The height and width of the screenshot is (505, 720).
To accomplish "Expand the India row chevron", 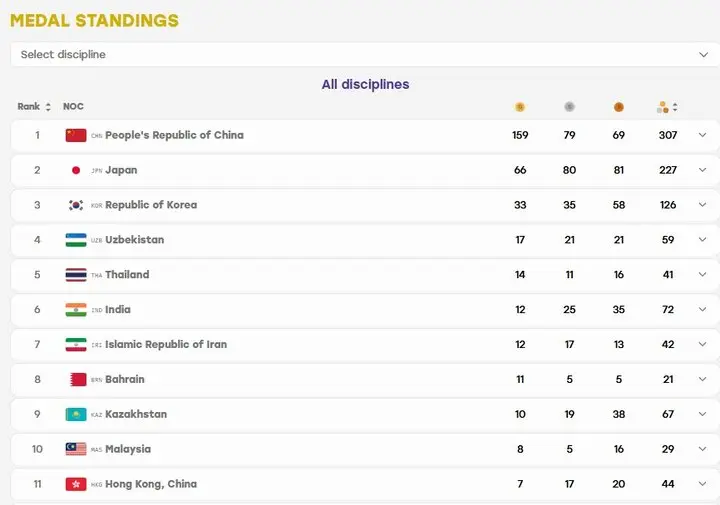I will 702,309.
